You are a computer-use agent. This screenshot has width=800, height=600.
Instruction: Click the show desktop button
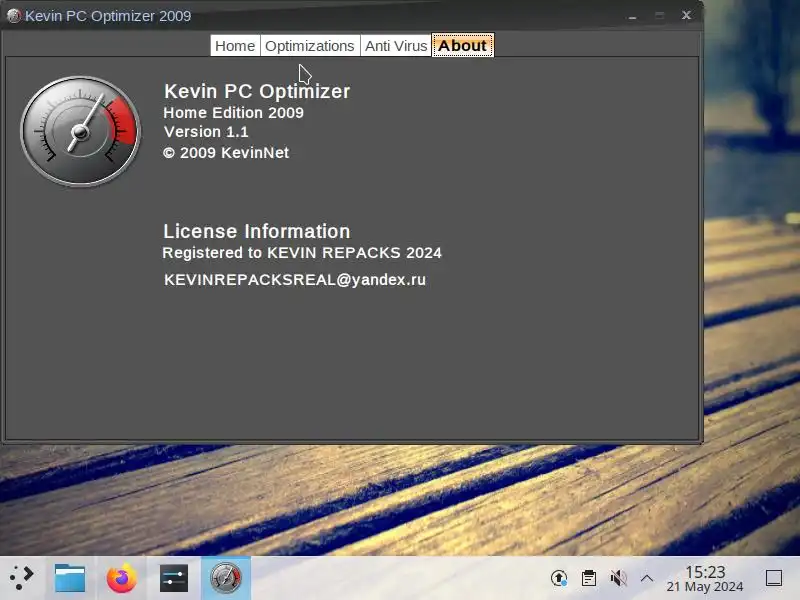(x=774, y=578)
